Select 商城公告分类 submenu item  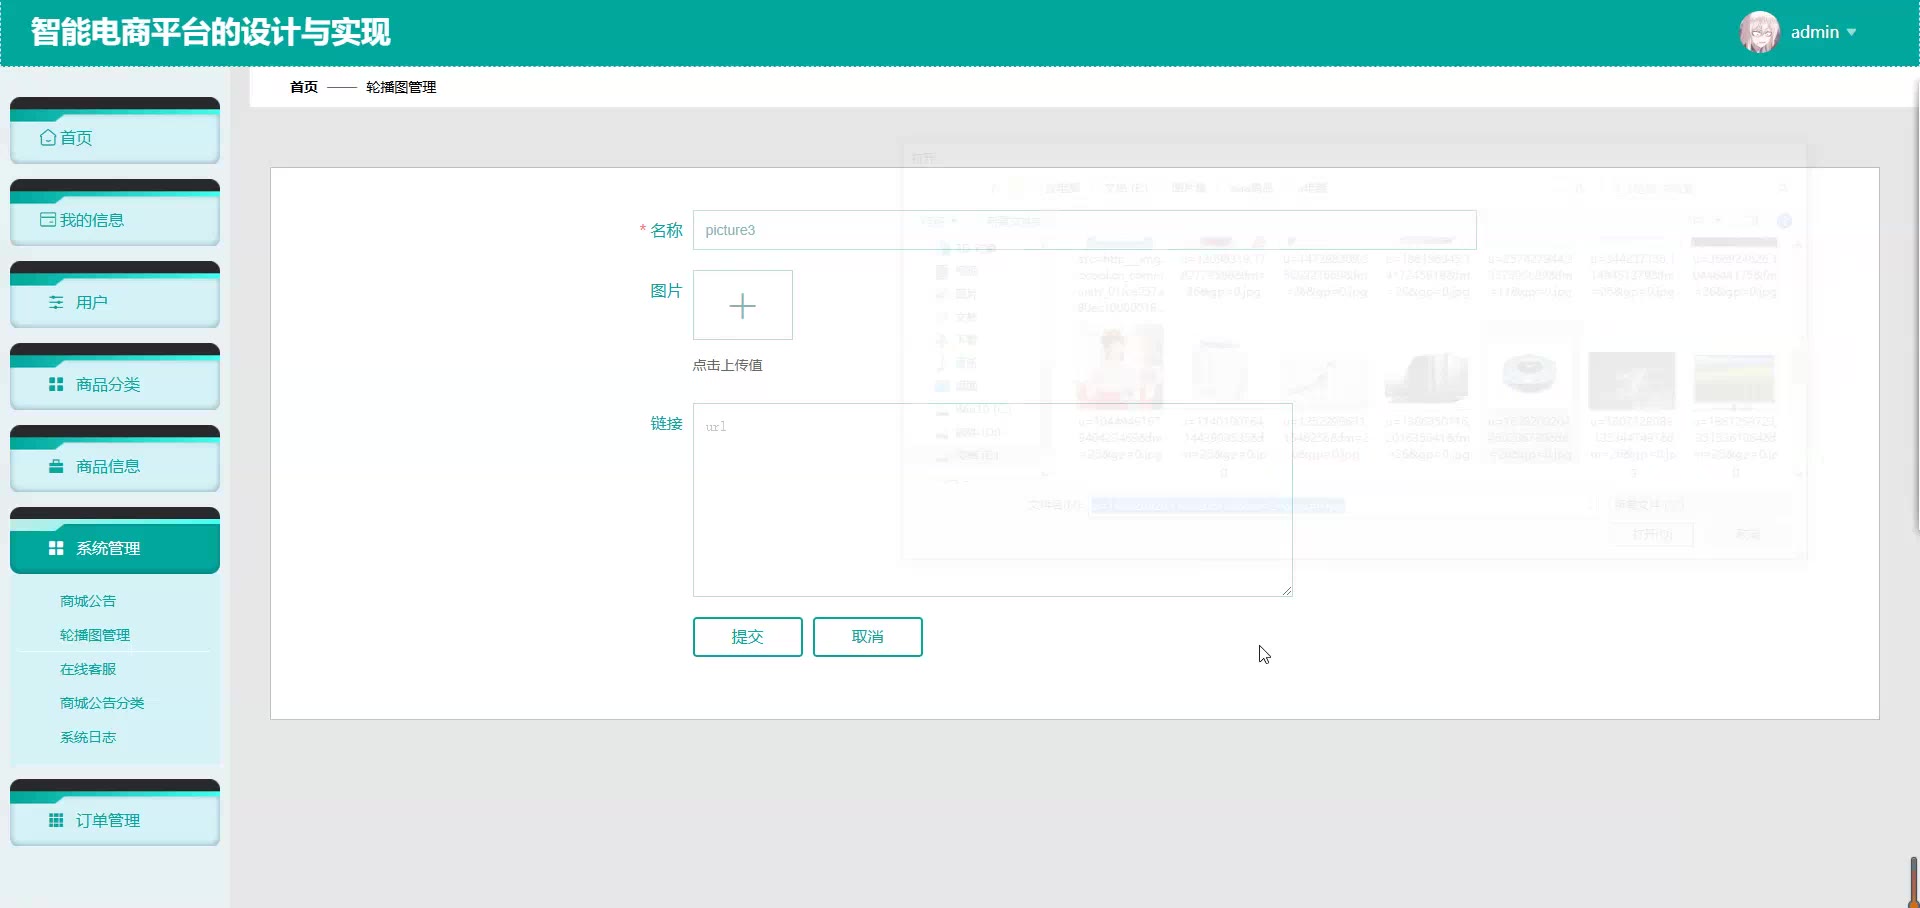tap(102, 703)
